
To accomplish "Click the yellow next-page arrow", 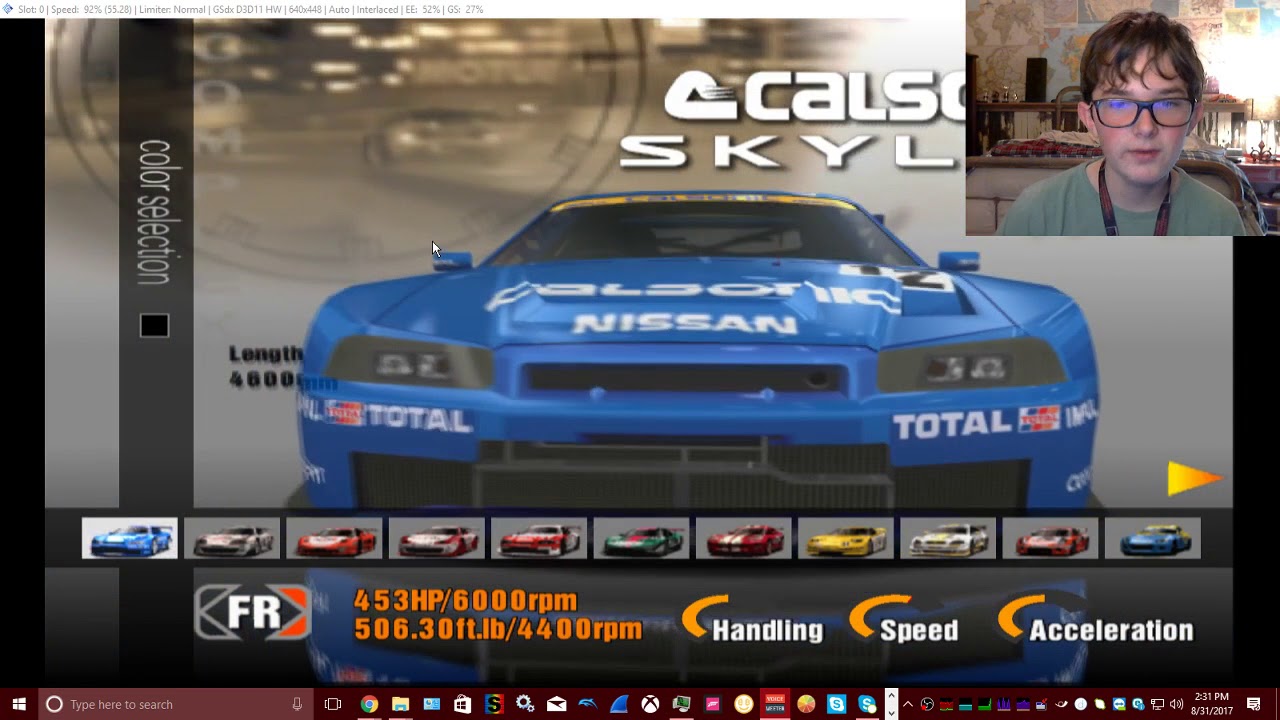I will click(1194, 479).
